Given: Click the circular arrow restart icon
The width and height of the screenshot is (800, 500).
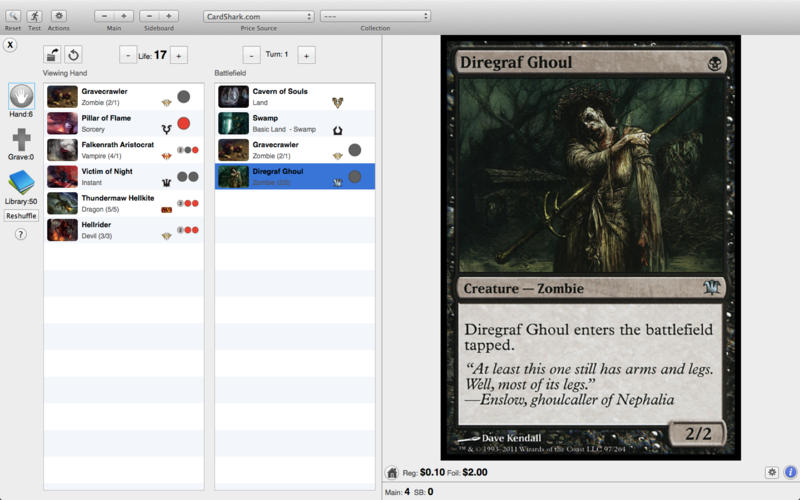Looking at the screenshot, I should point(73,55).
